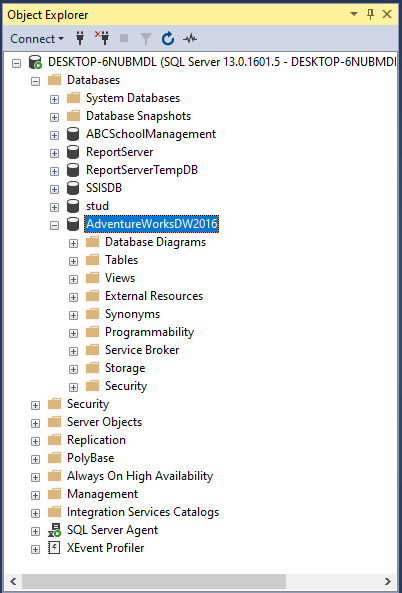Collapse the AdventureWorksDW2016 database node
The height and width of the screenshot is (593, 402).
click(54, 225)
